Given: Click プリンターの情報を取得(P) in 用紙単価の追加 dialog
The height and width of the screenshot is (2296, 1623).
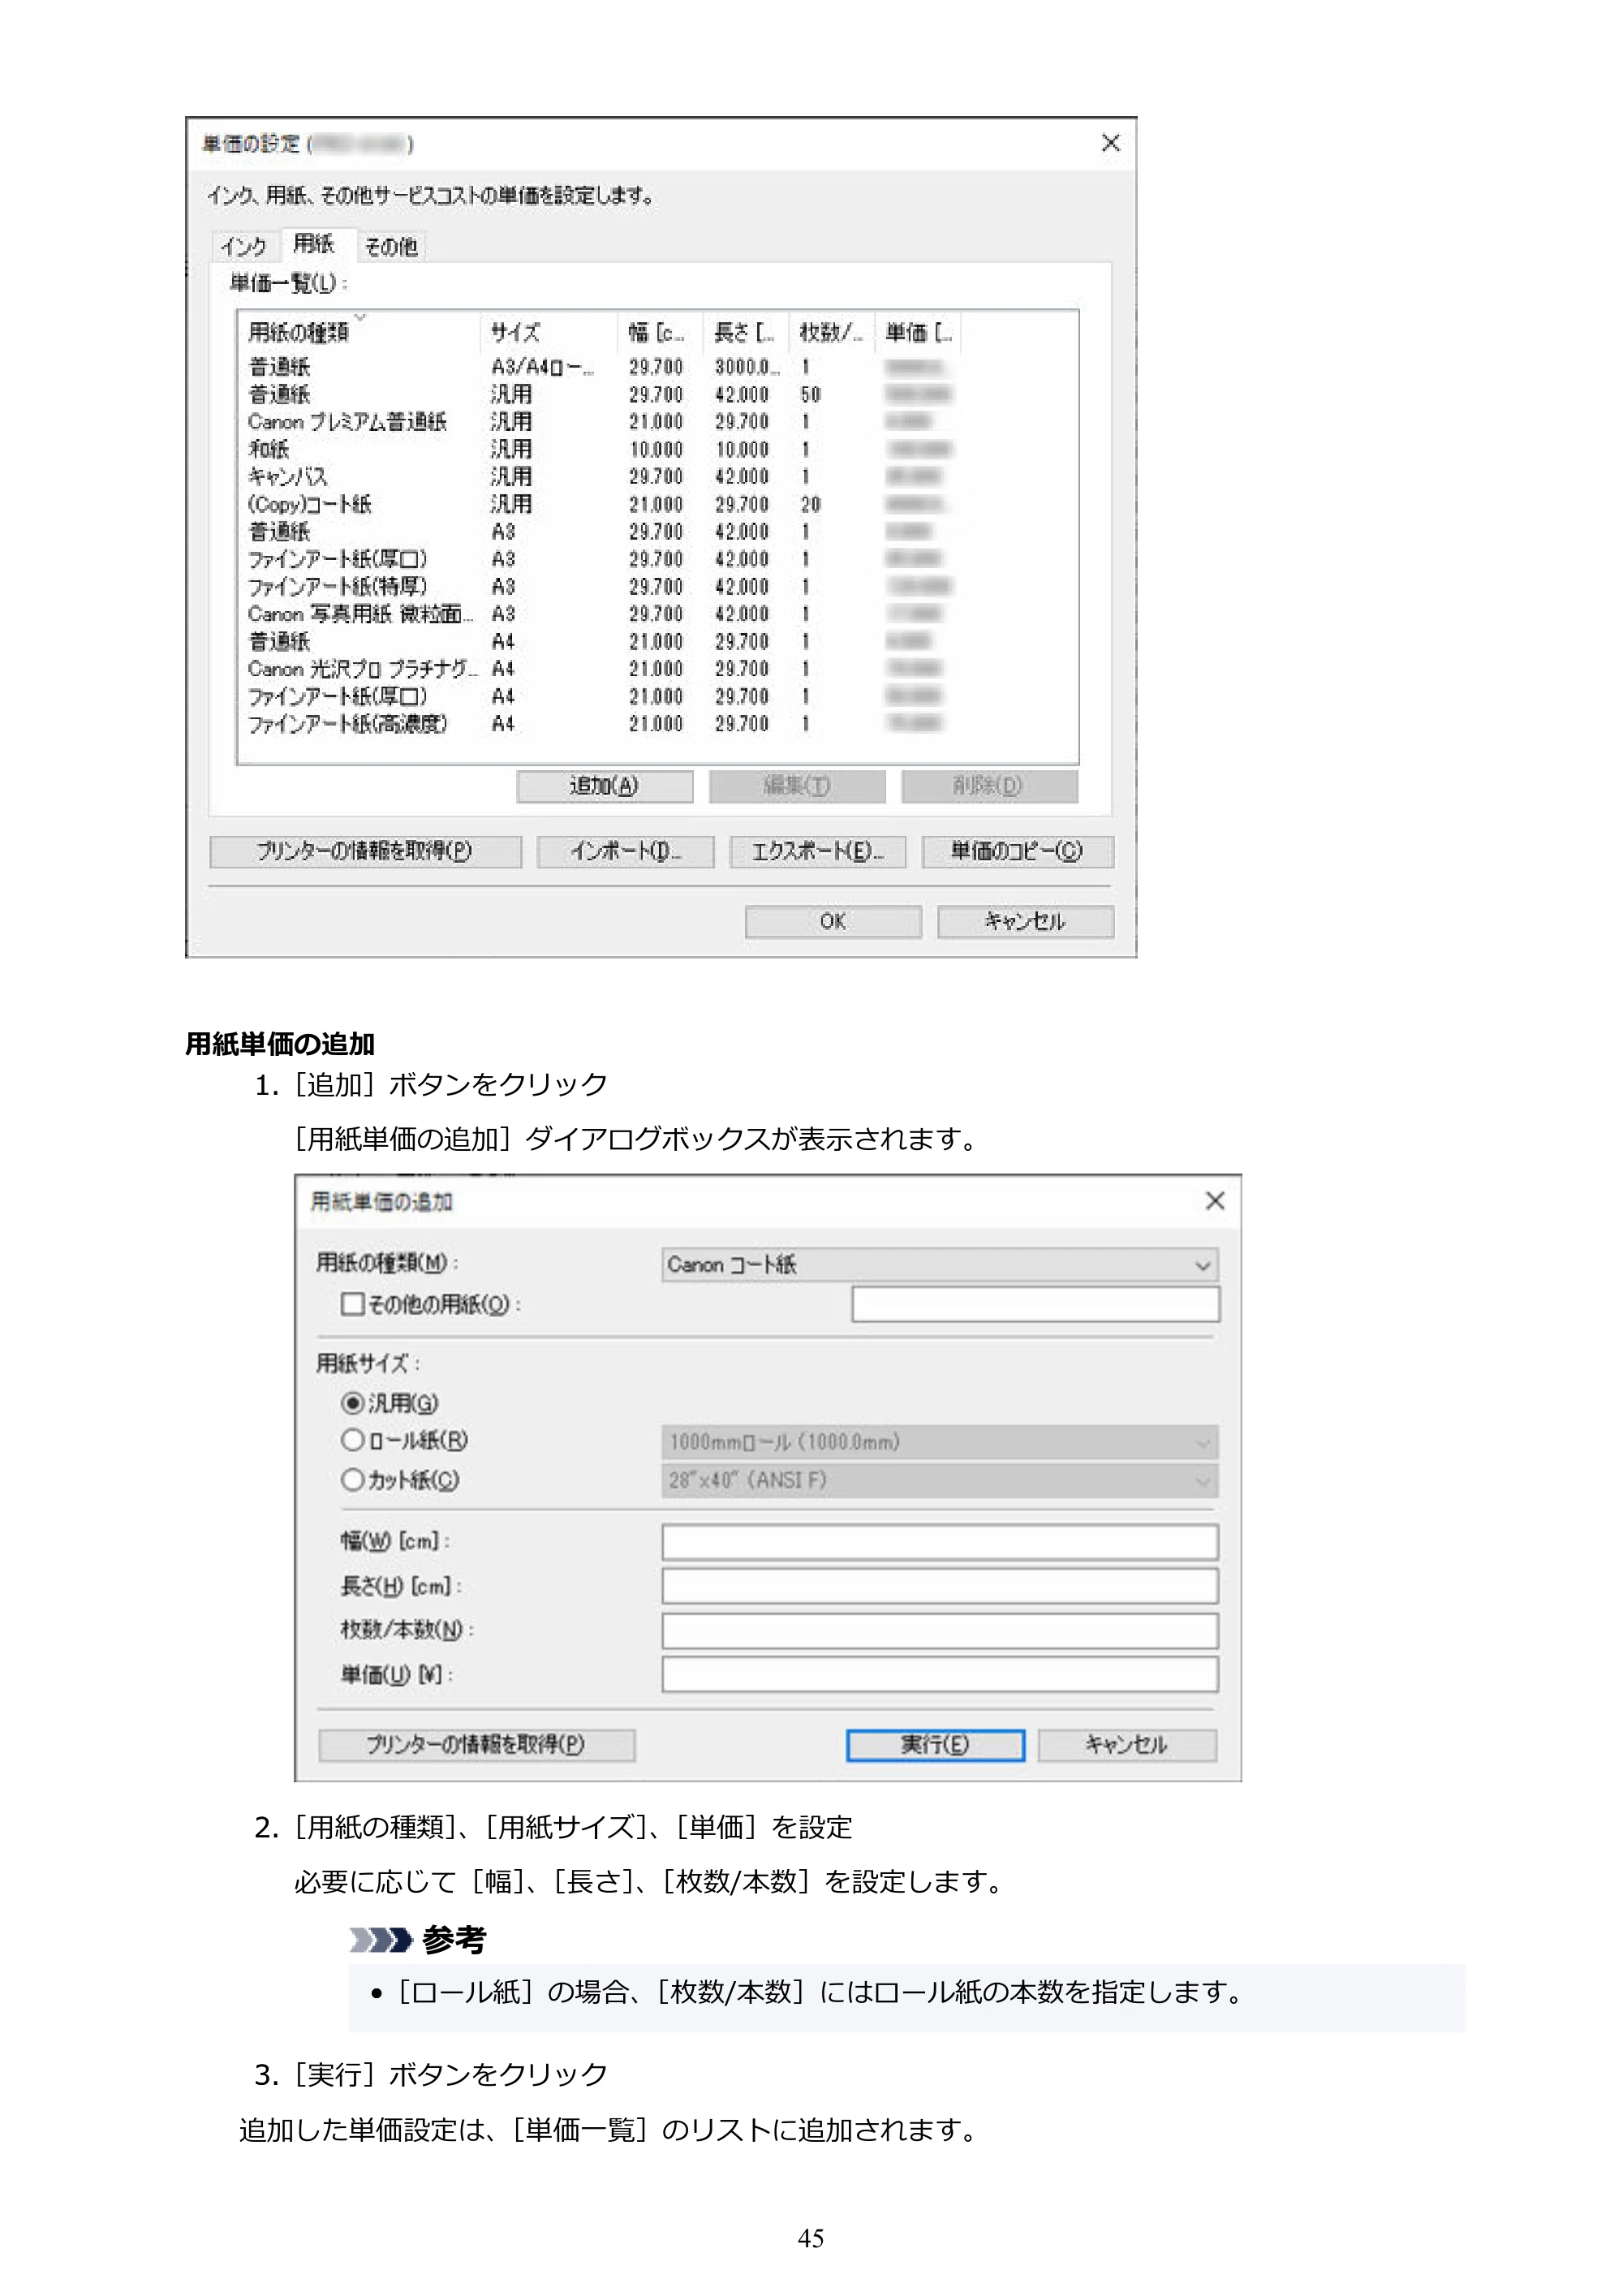Looking at the screenshot, I should click(476, 1745).
